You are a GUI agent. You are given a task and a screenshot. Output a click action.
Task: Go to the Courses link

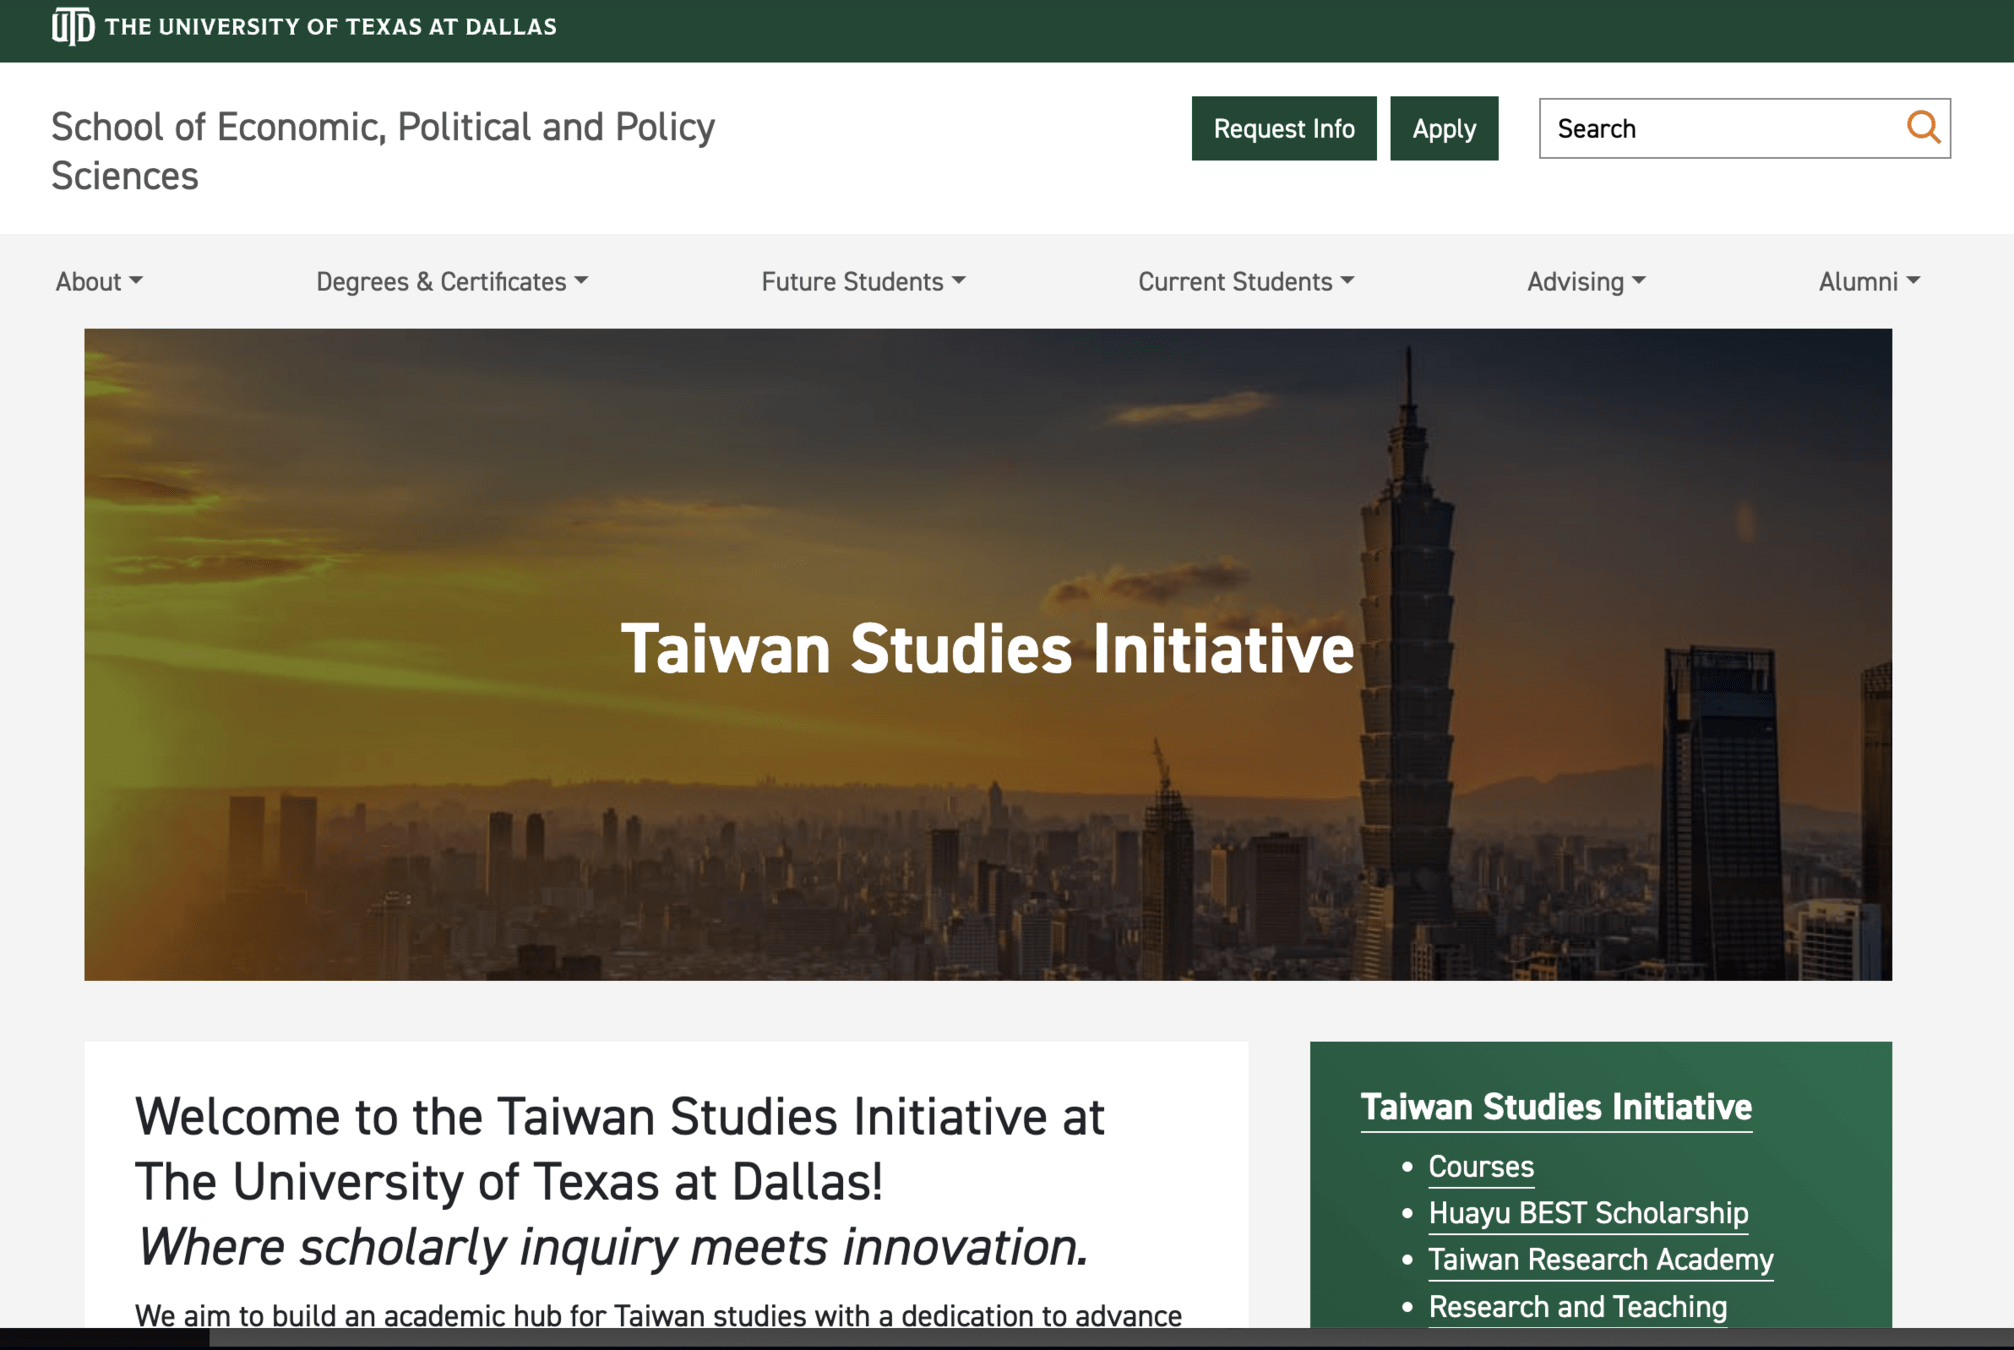[1480, 1166]
